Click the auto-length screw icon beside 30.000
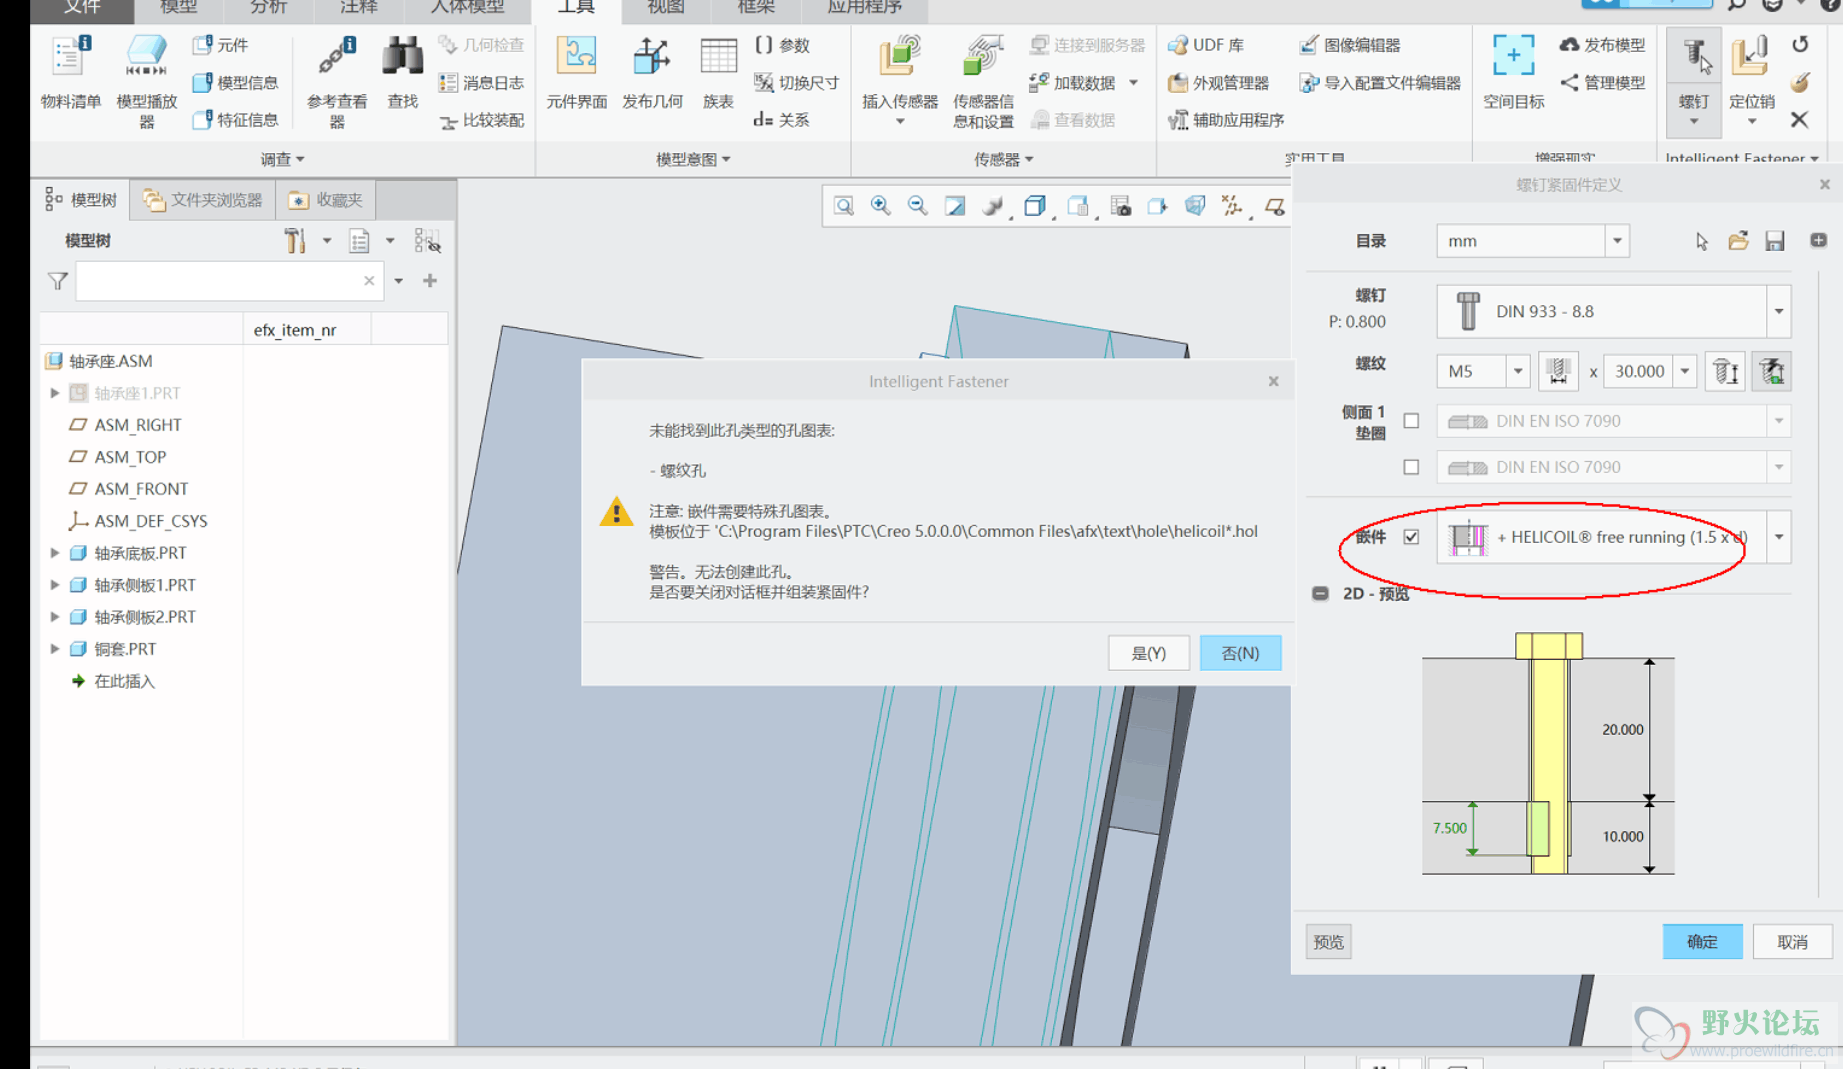The width and height of the screenshot is (1843, 1069). pos(1725,371)
